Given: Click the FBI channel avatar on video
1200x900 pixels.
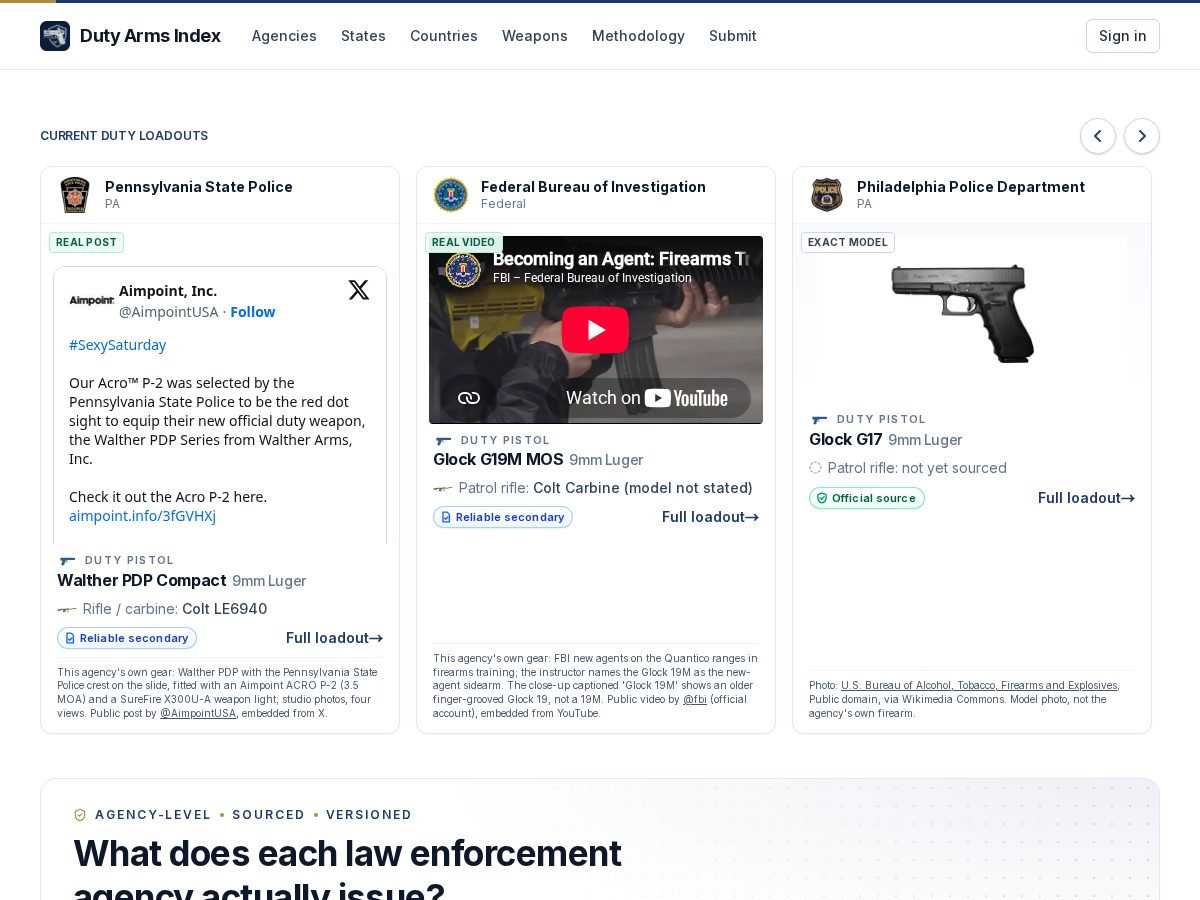Looking at the screenshot, I should coord(463,269).
